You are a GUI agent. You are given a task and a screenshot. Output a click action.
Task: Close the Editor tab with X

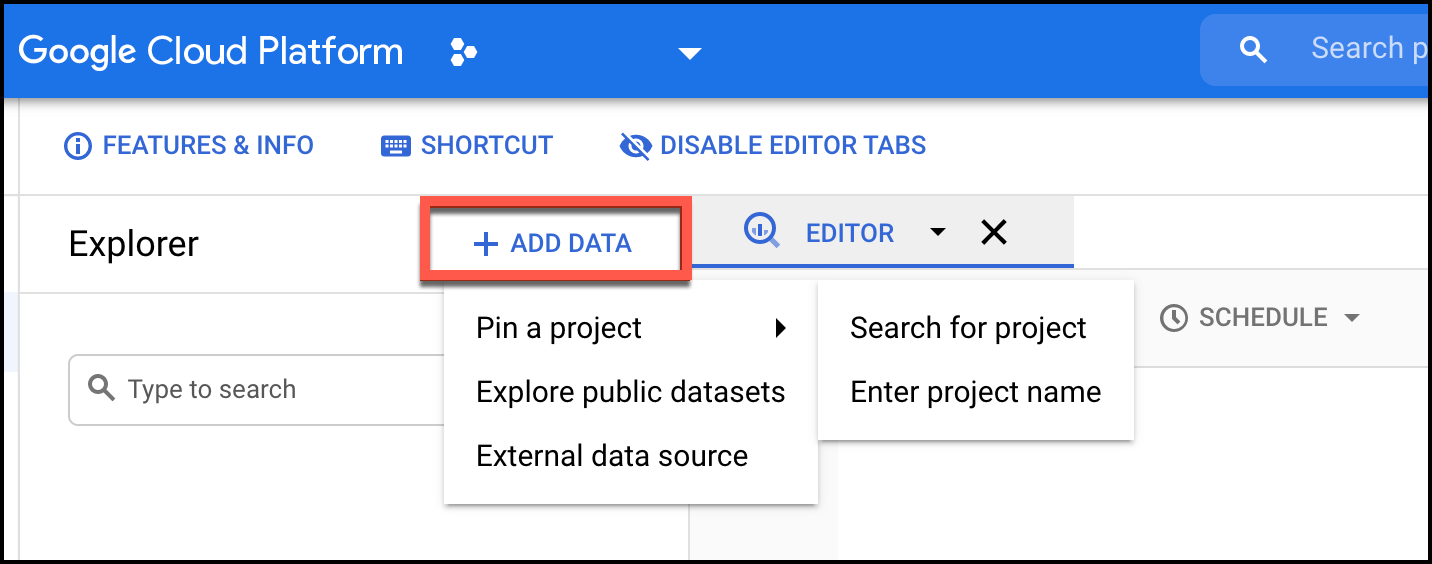[x=993, y=233]
